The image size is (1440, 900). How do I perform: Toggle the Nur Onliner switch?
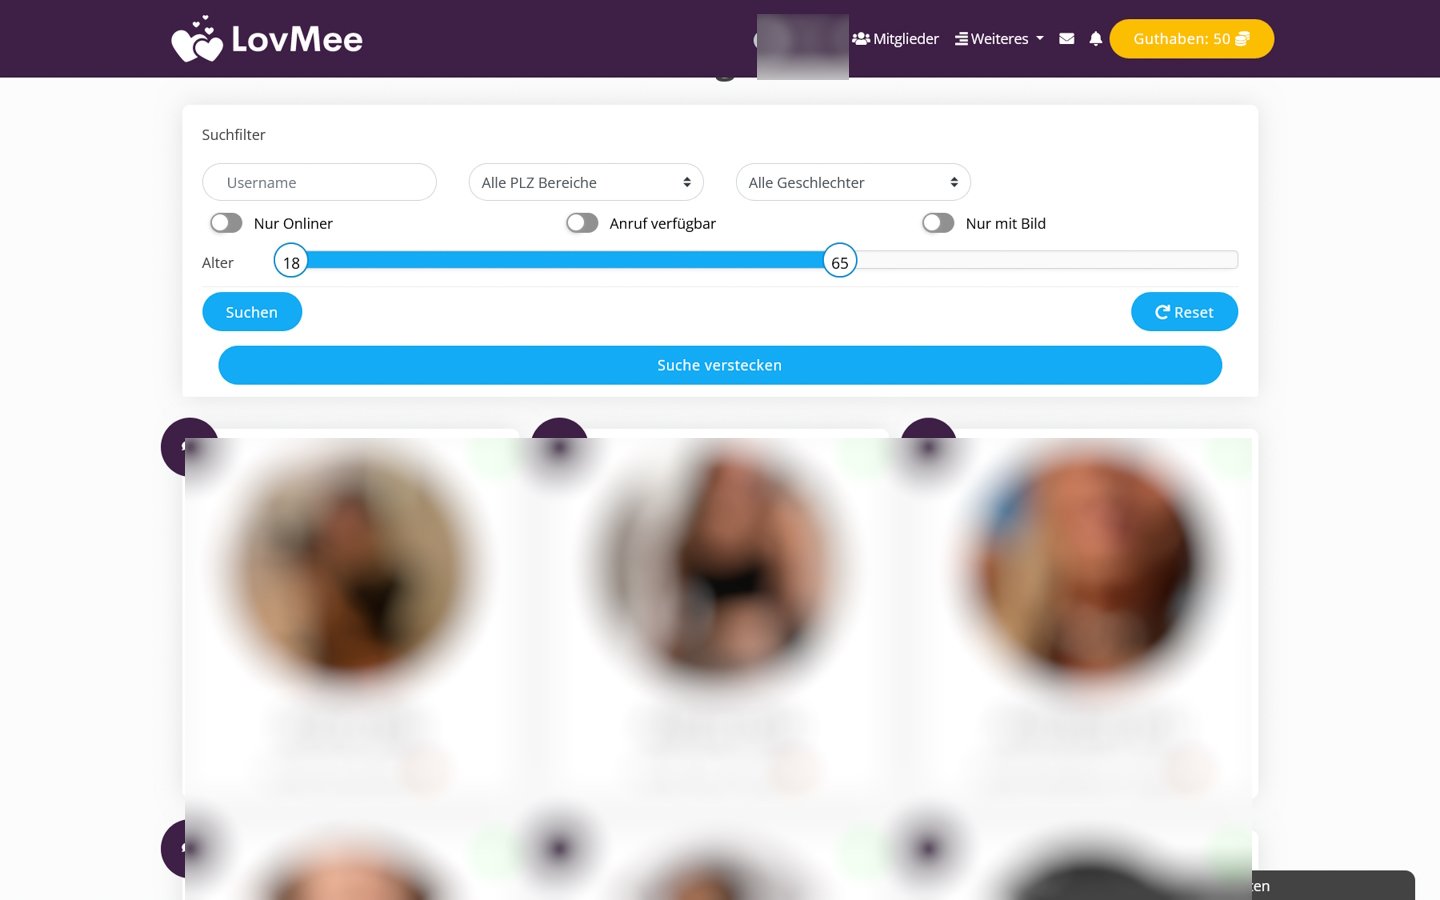tap(226, 223)
